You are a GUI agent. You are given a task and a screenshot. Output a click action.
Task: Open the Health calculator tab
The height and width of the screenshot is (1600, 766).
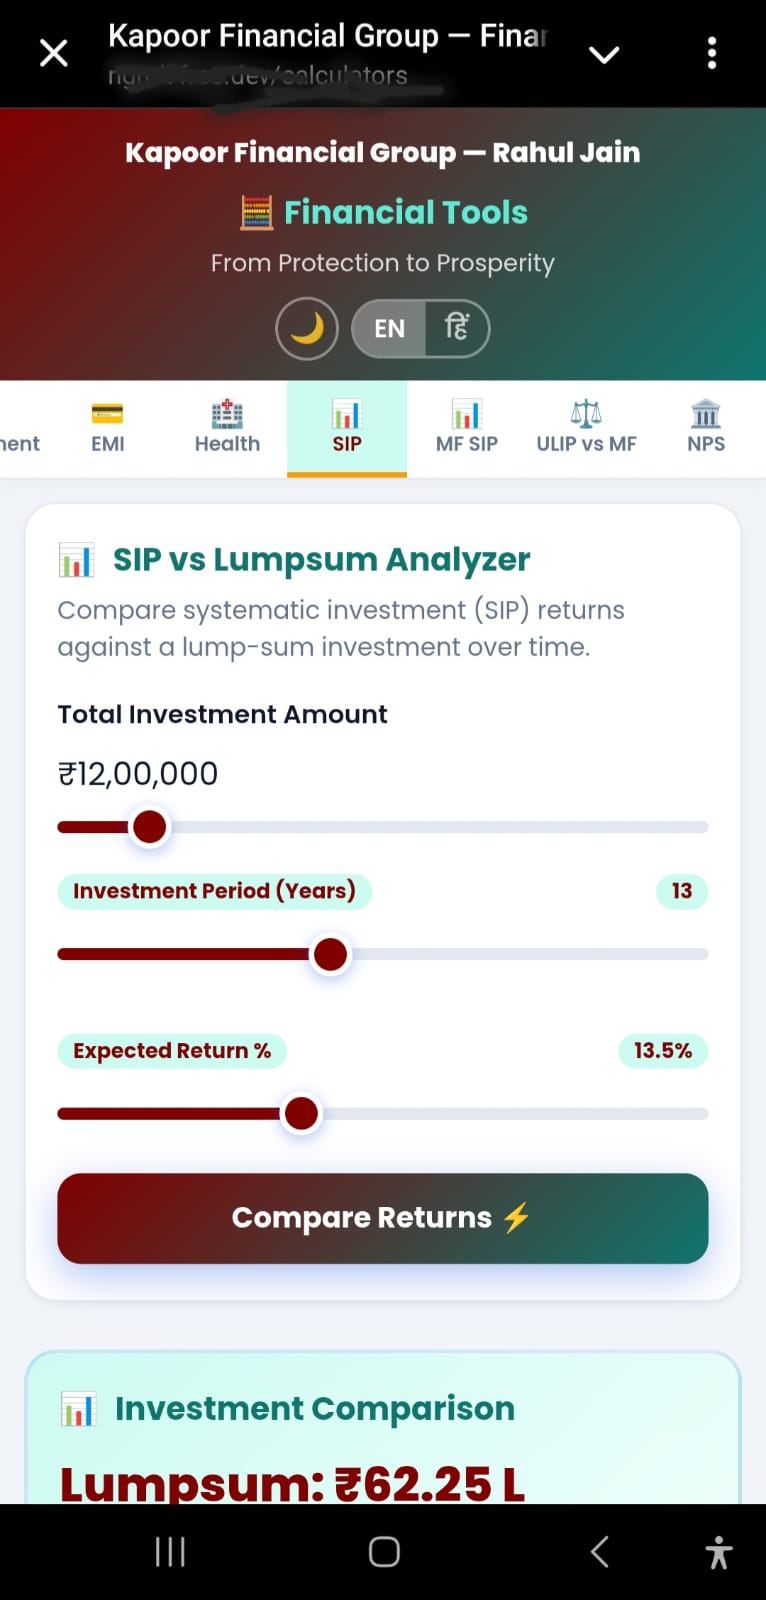point(227,428)
